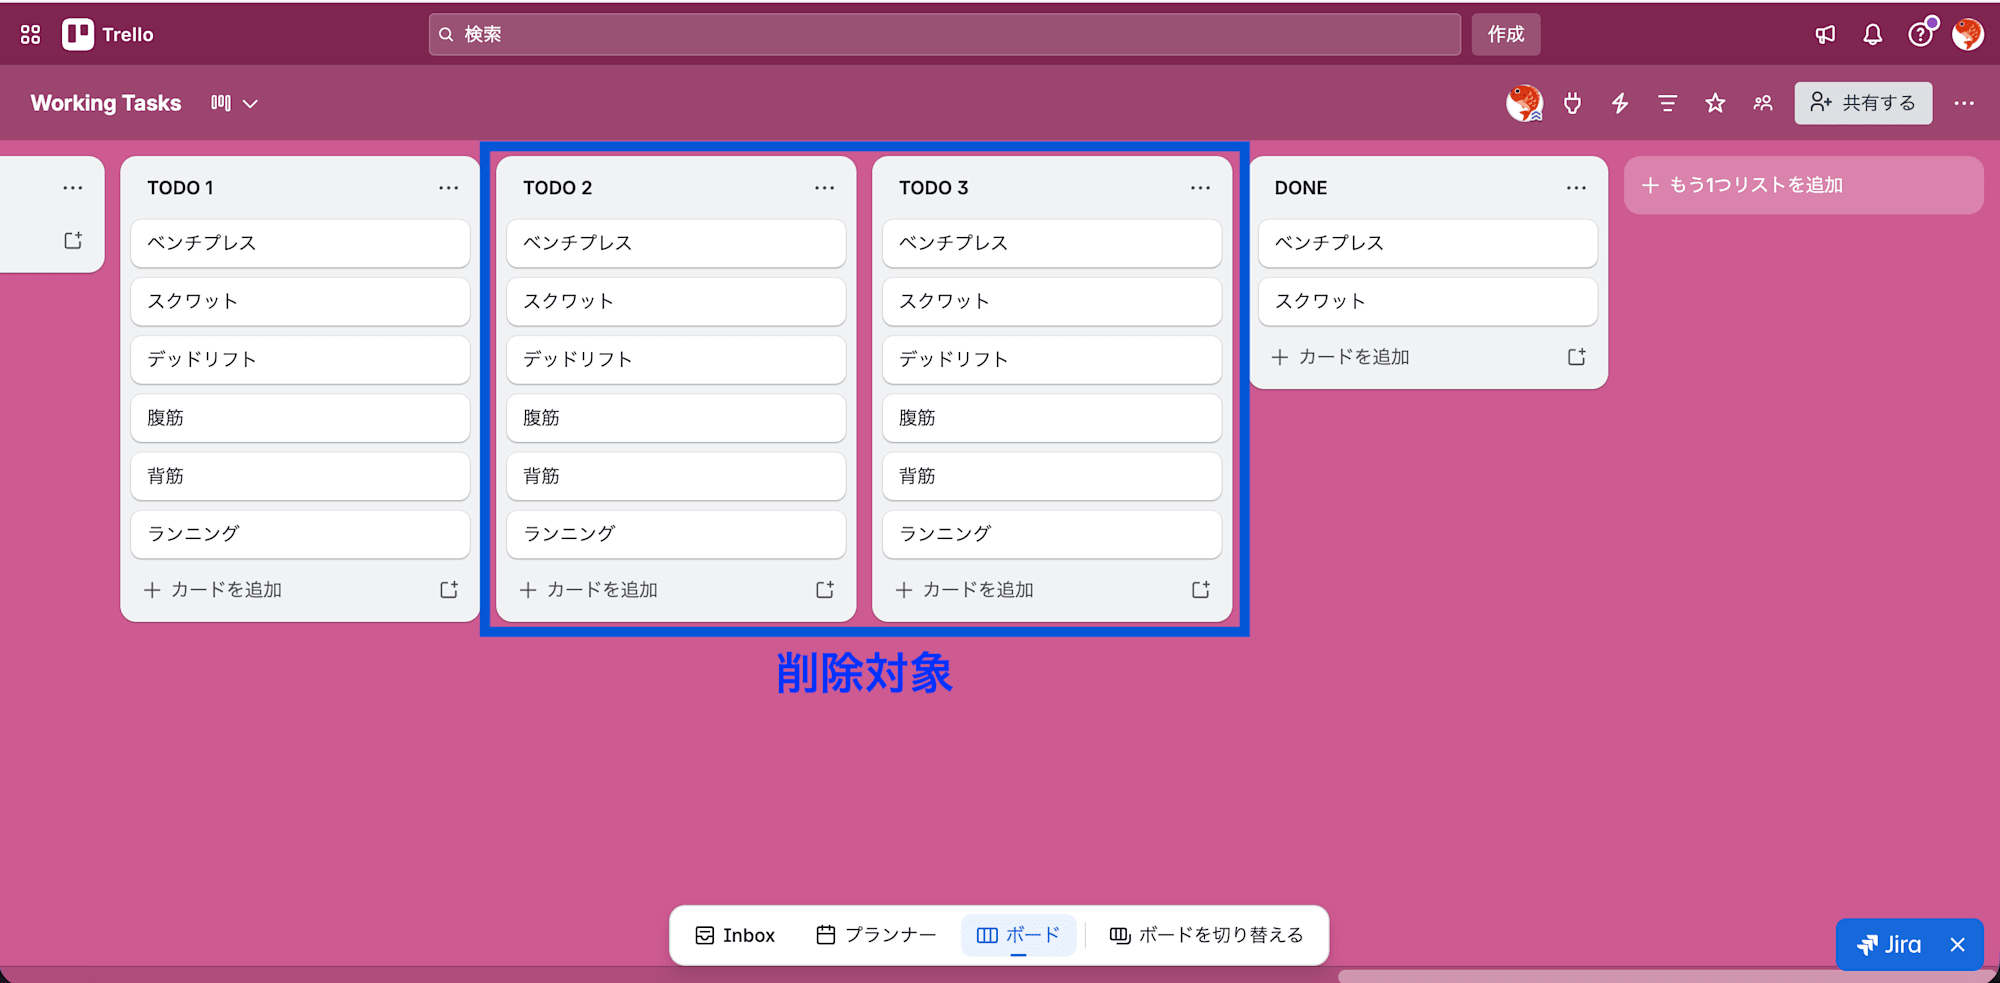Open ランニング card in TODO 1
The height and width of the screenshot is (983, 2000).
pyautogui.click(x=300, y=534)
